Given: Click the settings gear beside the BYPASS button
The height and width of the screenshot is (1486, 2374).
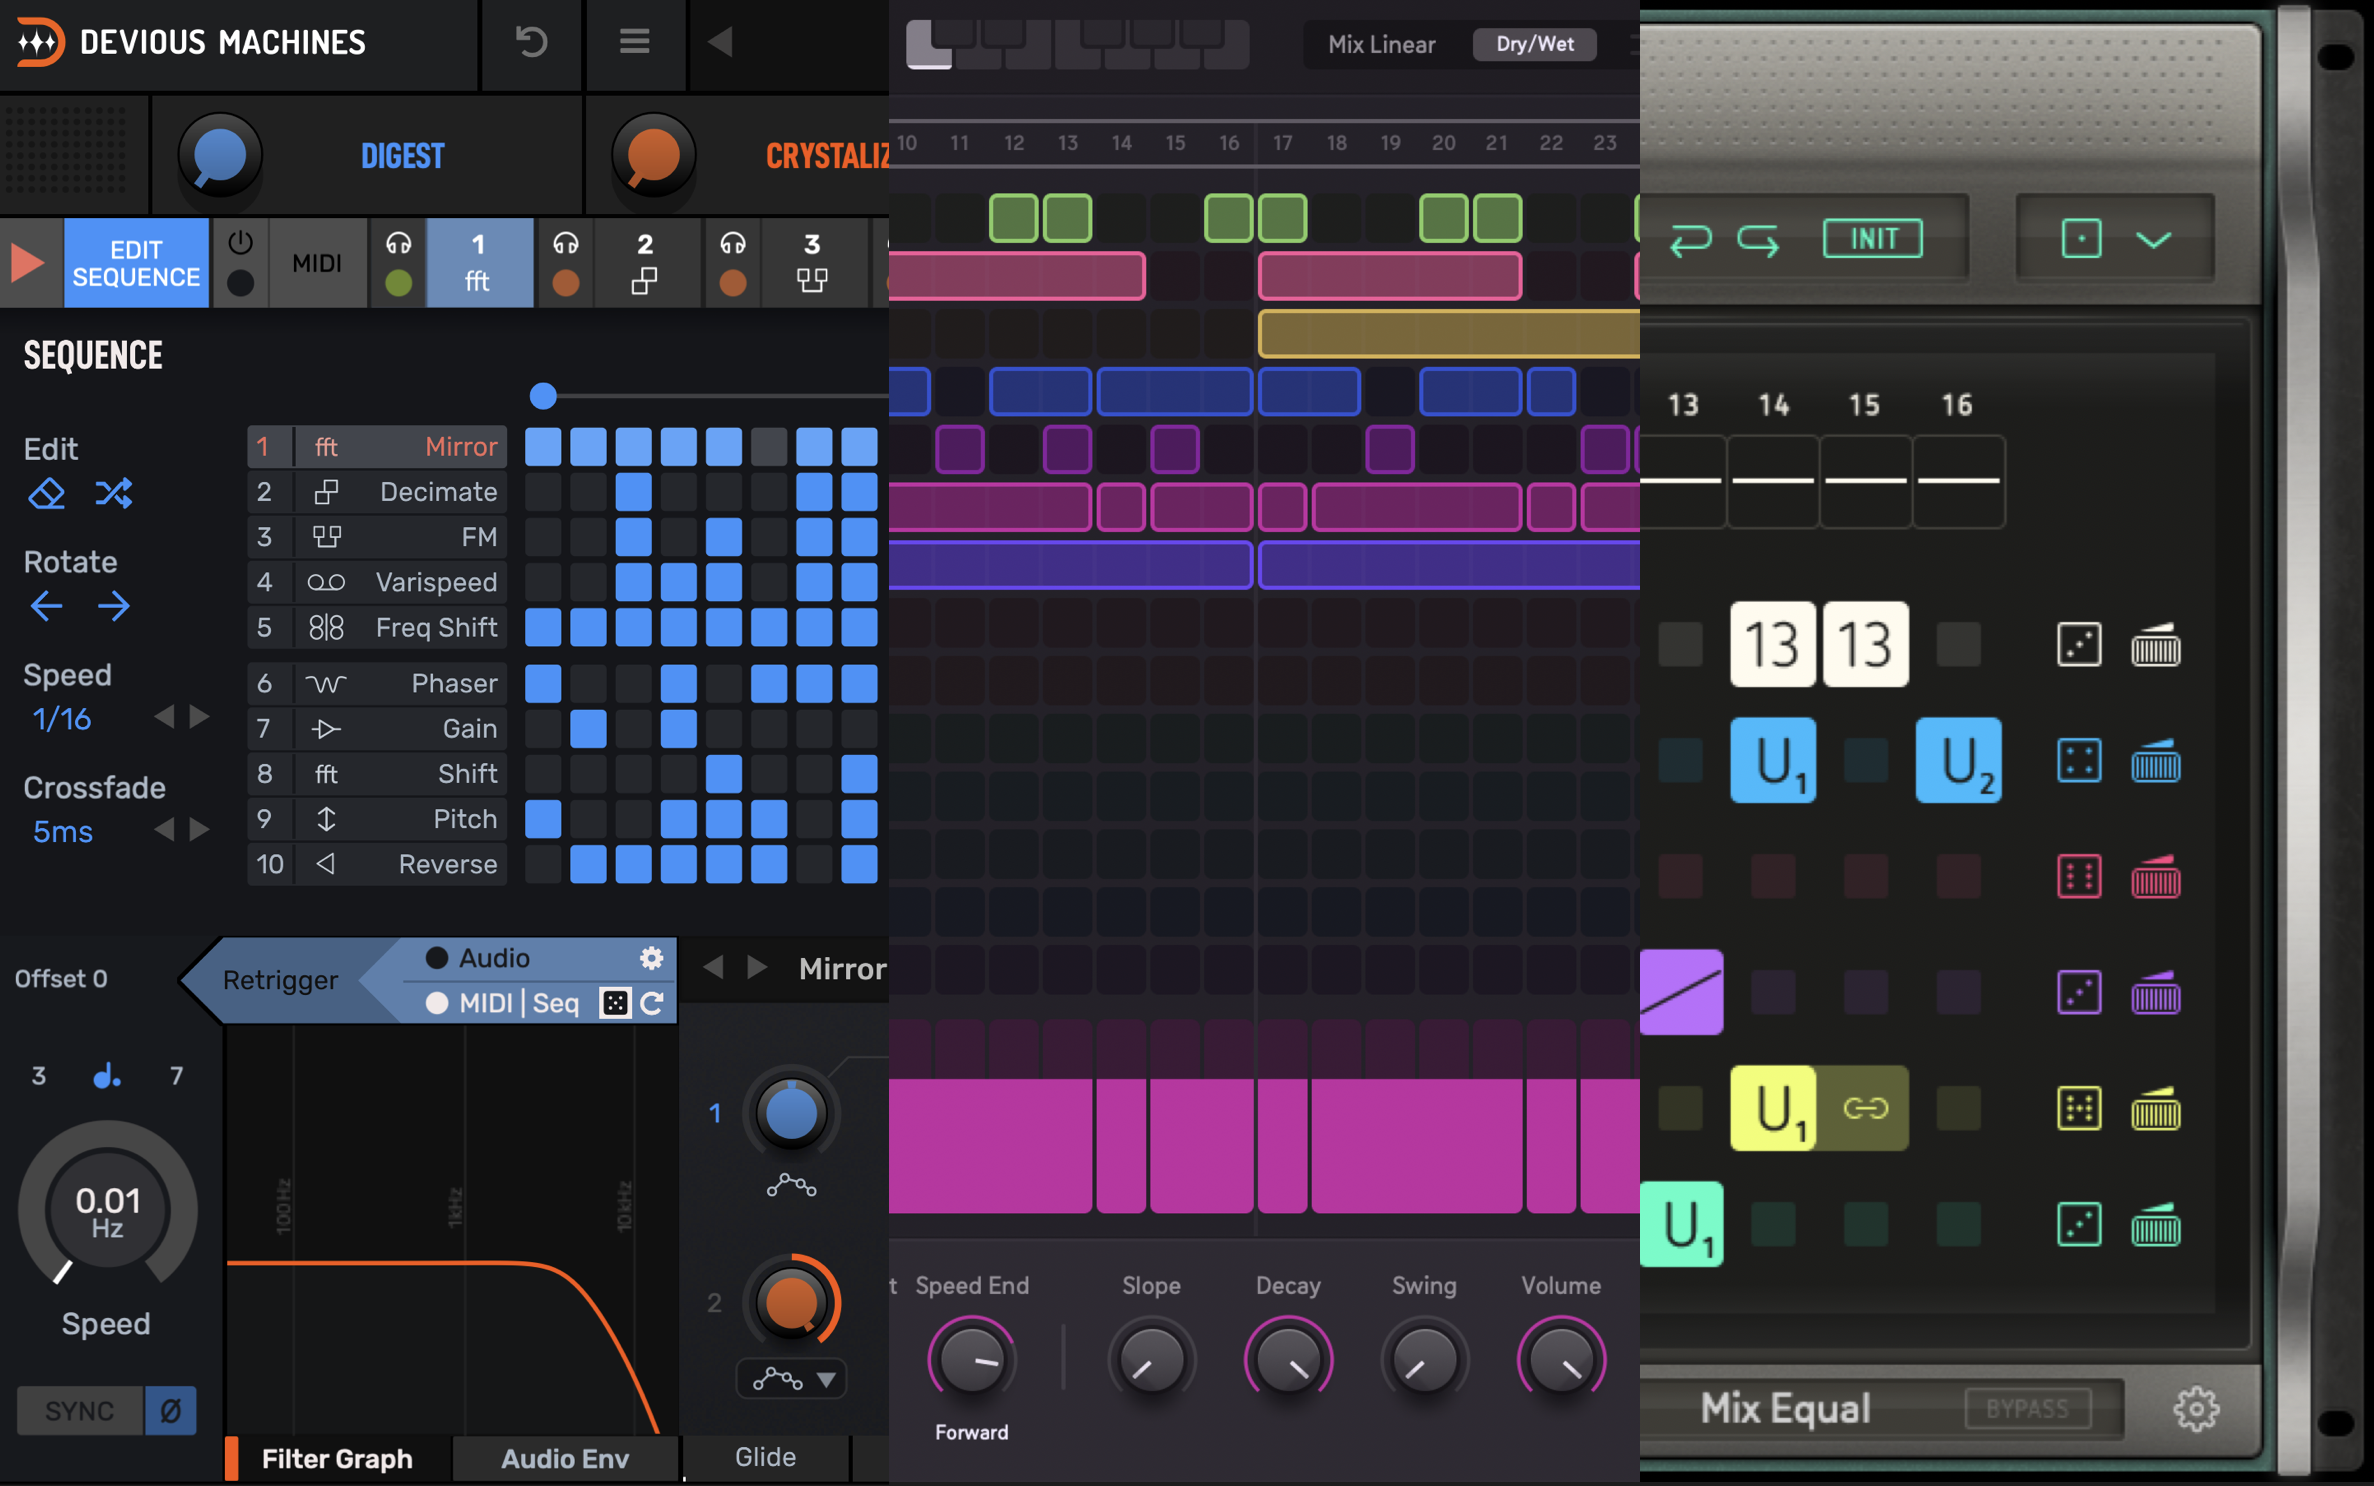Looking at the screenshot, I should [x=2196, y=1409].
